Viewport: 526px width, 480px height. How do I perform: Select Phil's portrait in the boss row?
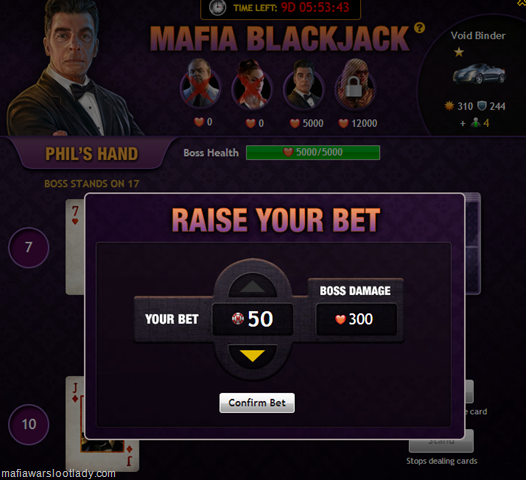click(x=304, y=87)
